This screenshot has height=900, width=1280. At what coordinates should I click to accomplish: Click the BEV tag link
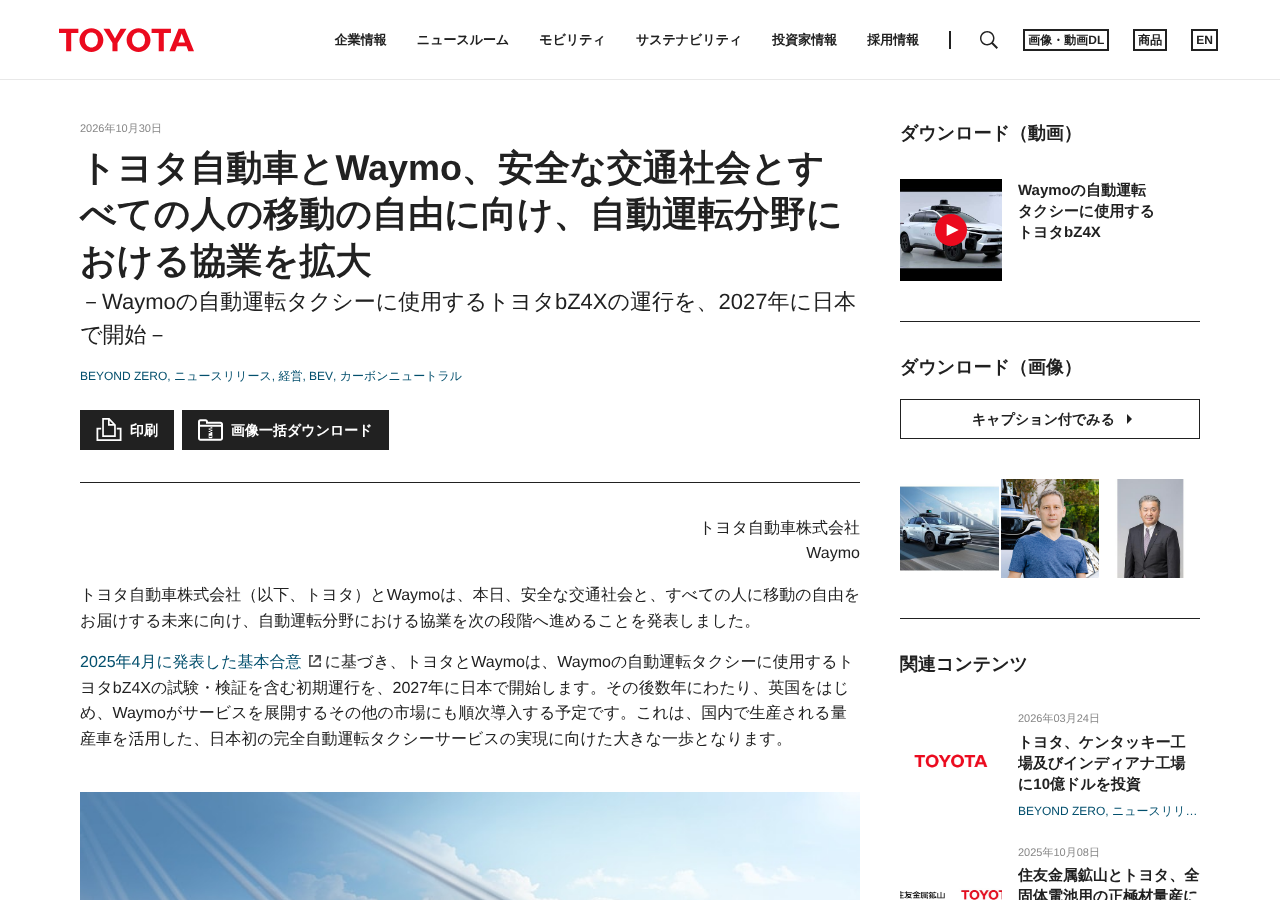(321, 376)
